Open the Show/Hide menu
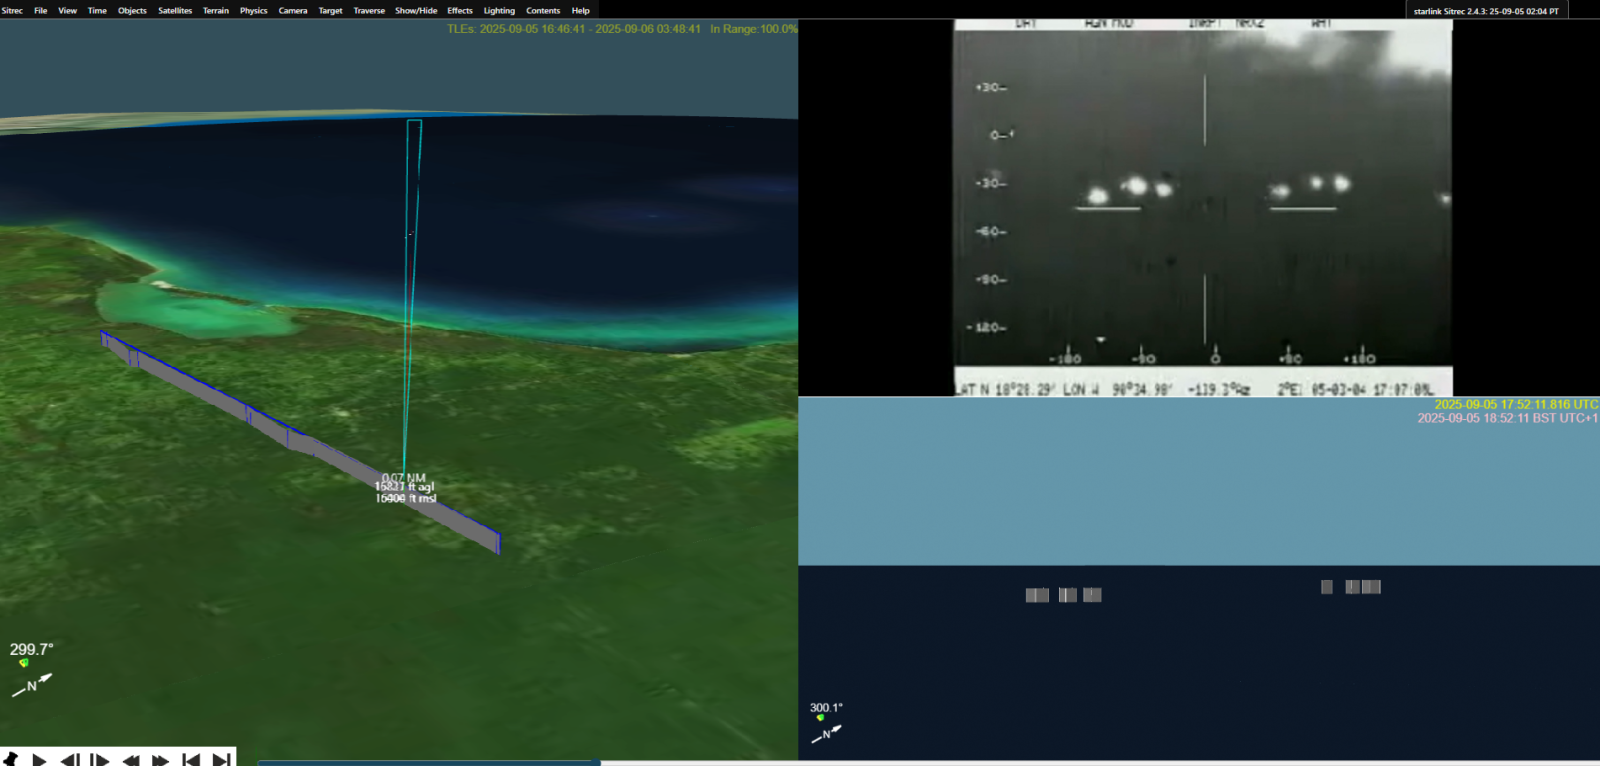This screenshot has height=766, width=1600. click(x=415, y=11)
